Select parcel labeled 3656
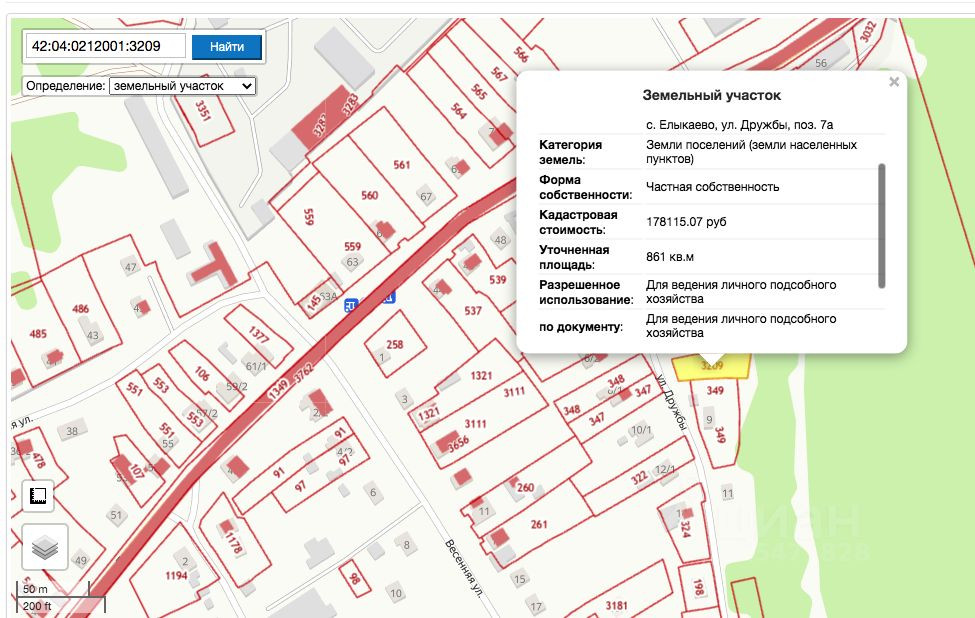The image size is (975, 618). [458, 443]
